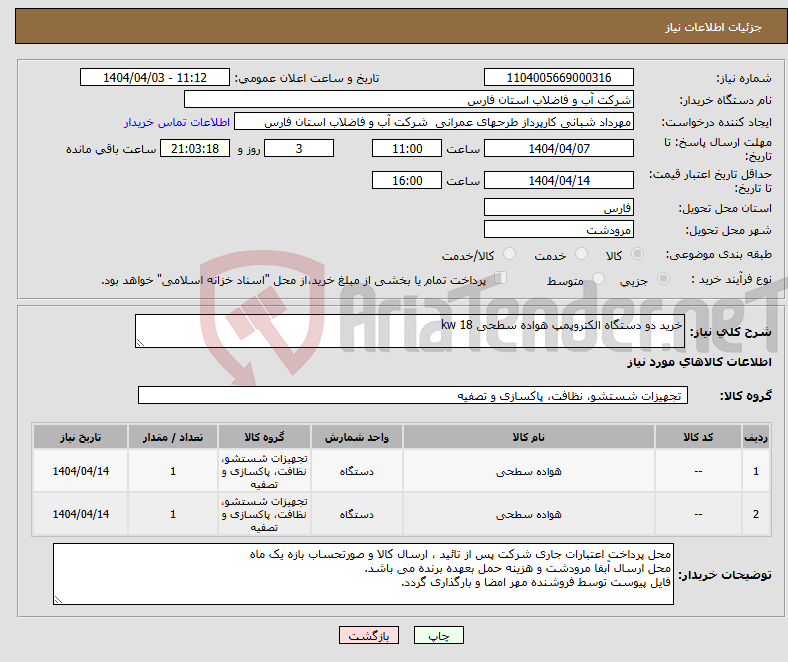Click the کد کالا column header
This screenshot has height=662, width=788.
[x=698, y=437]
